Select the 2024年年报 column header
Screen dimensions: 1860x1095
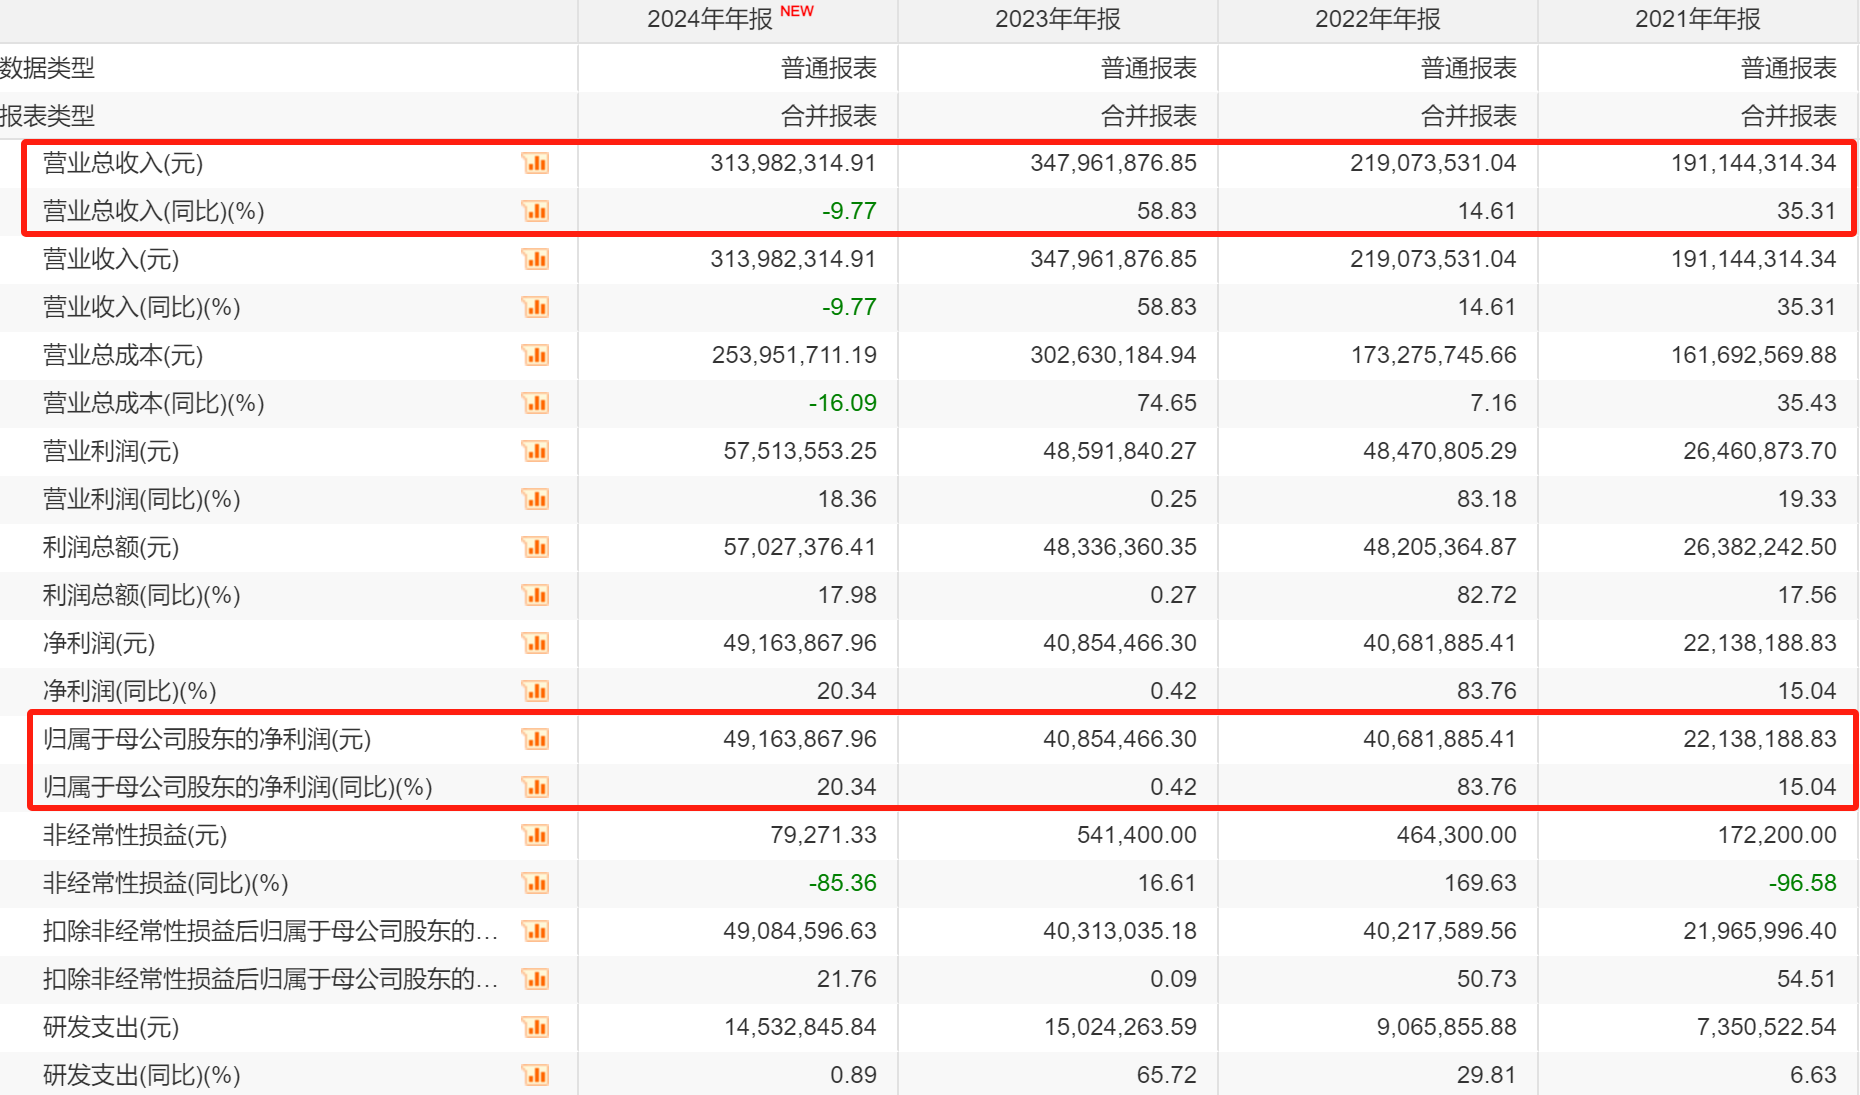[x=710, y=19]
